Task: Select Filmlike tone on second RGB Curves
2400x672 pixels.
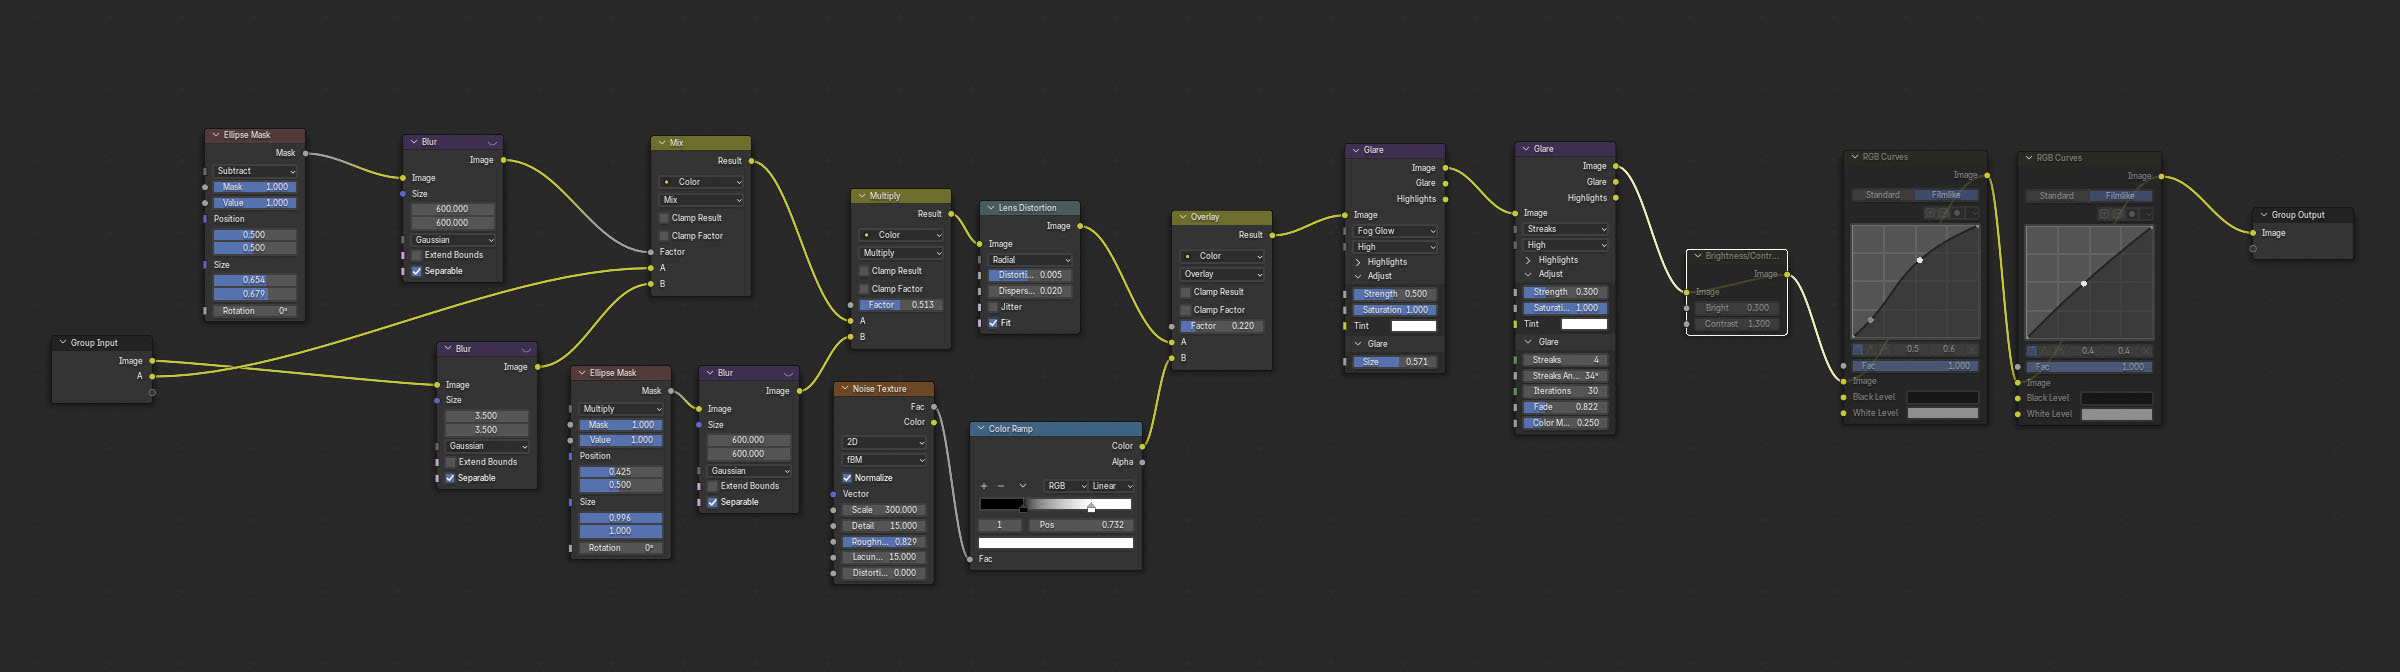Action: point(2121,196)
